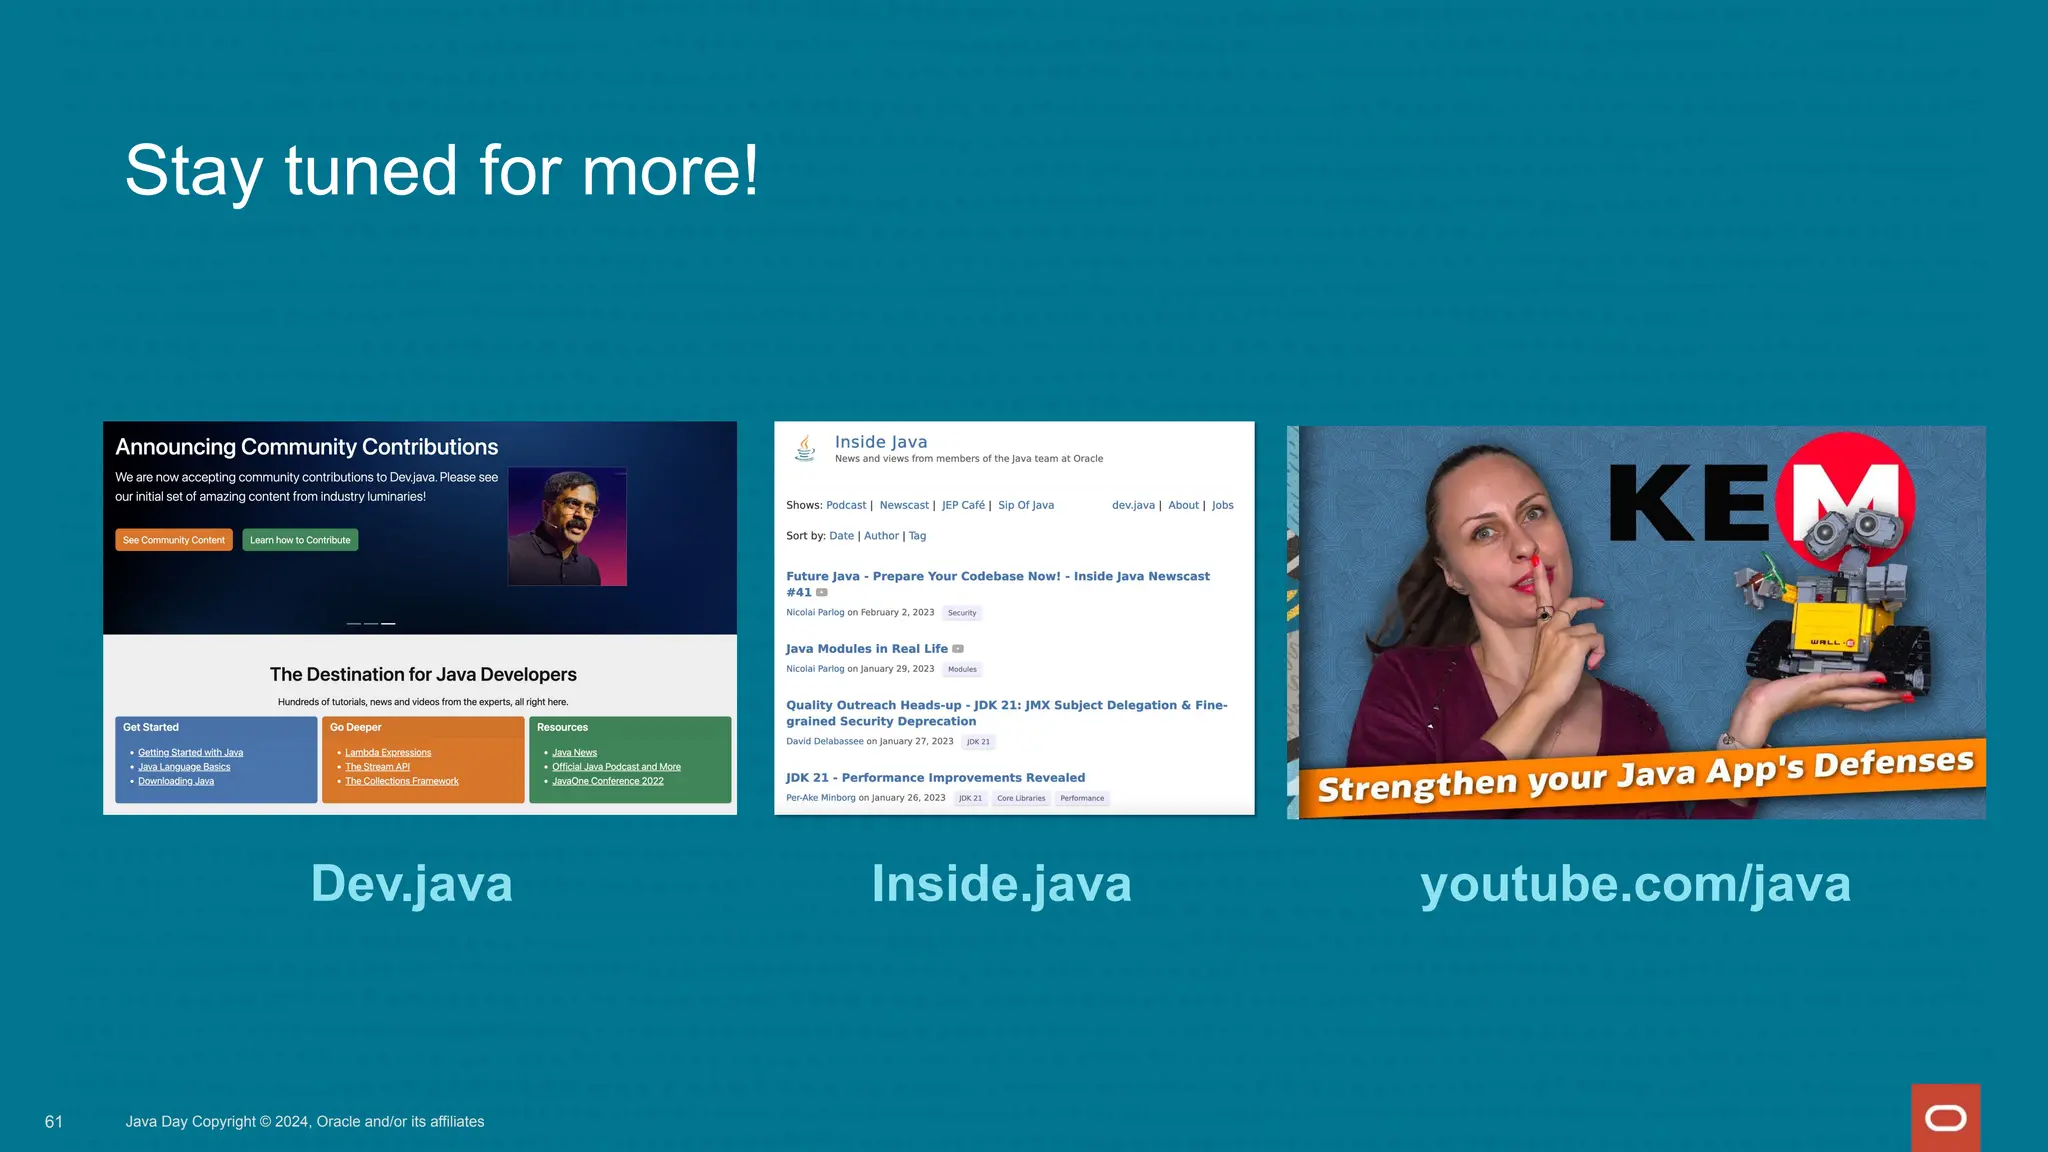Open The Collections Framework link
Image resolution: width=2048 pixels, height=1152 pixels.
point(402,781)
